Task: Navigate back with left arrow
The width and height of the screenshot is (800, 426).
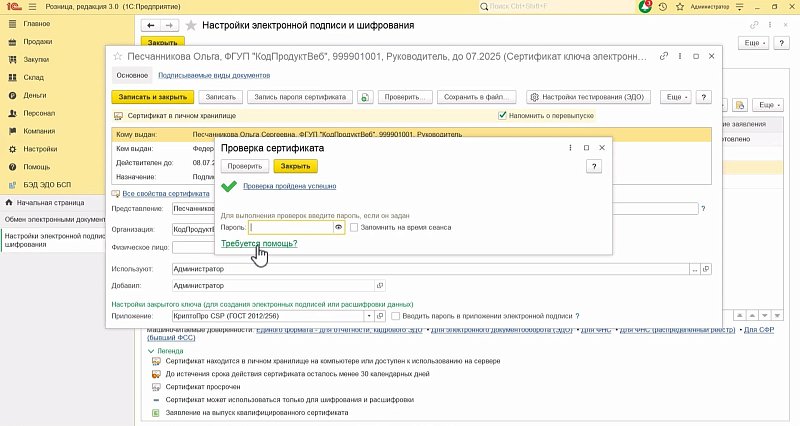Action: click(151, 25)
